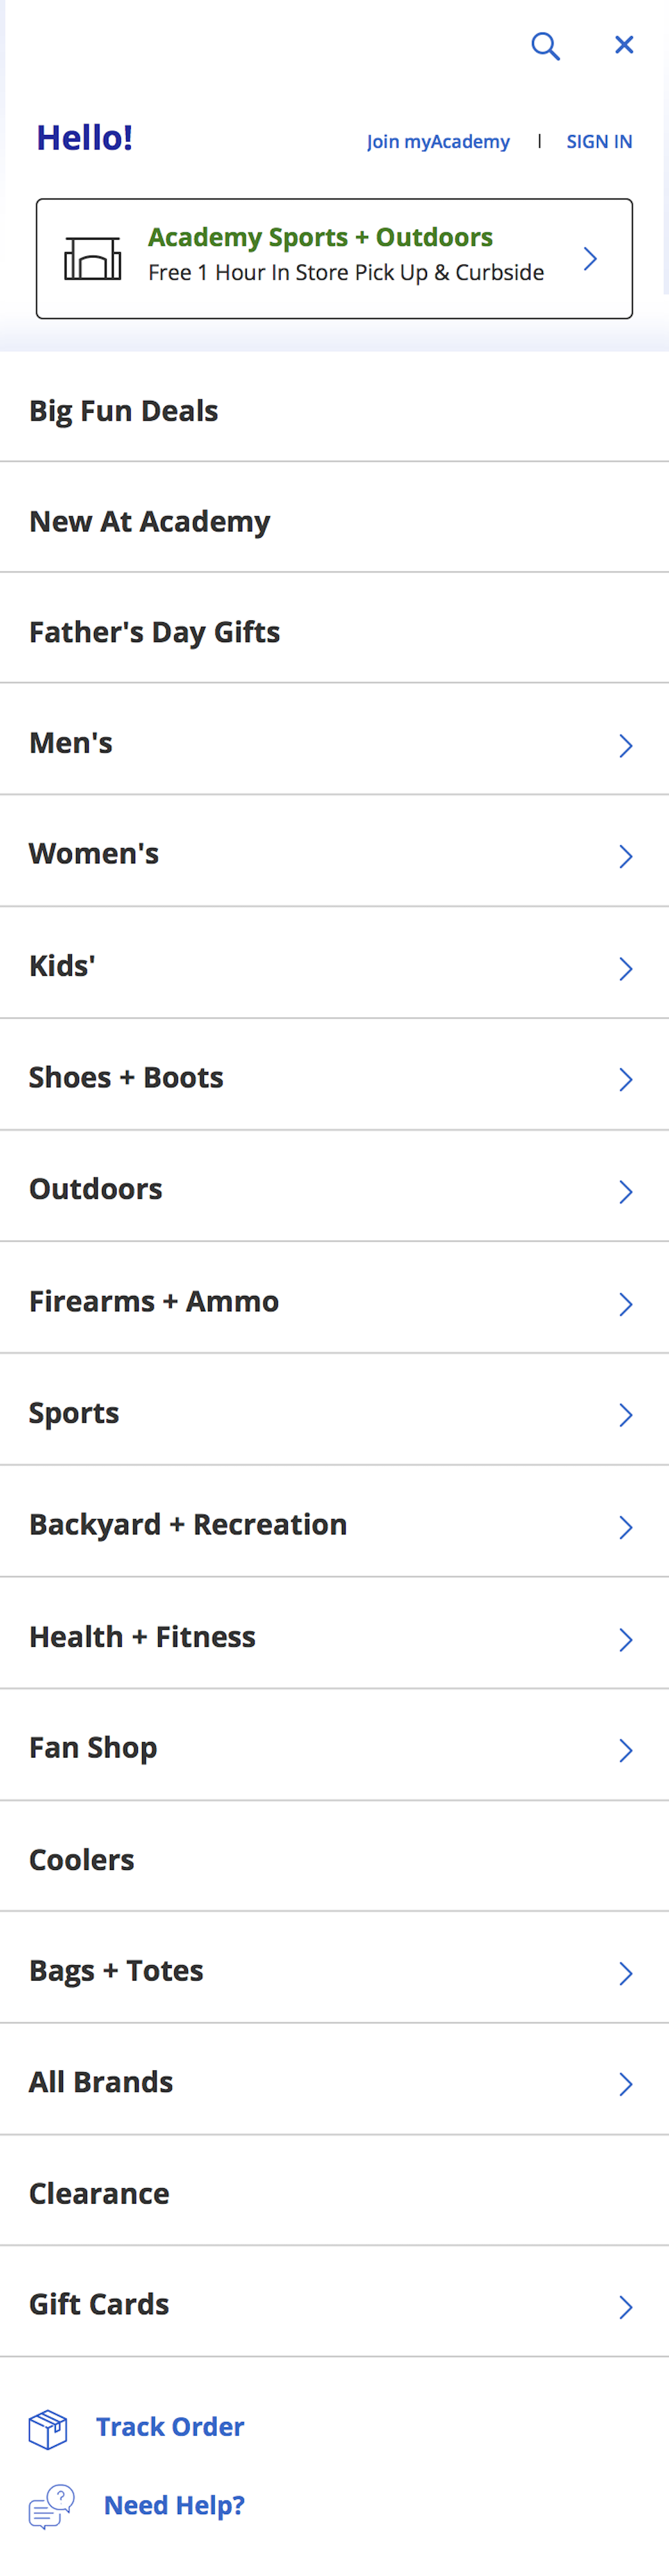Screen dimensions: 669x2576
Task: Select the Coolers category
Action: pos(82,1859)
